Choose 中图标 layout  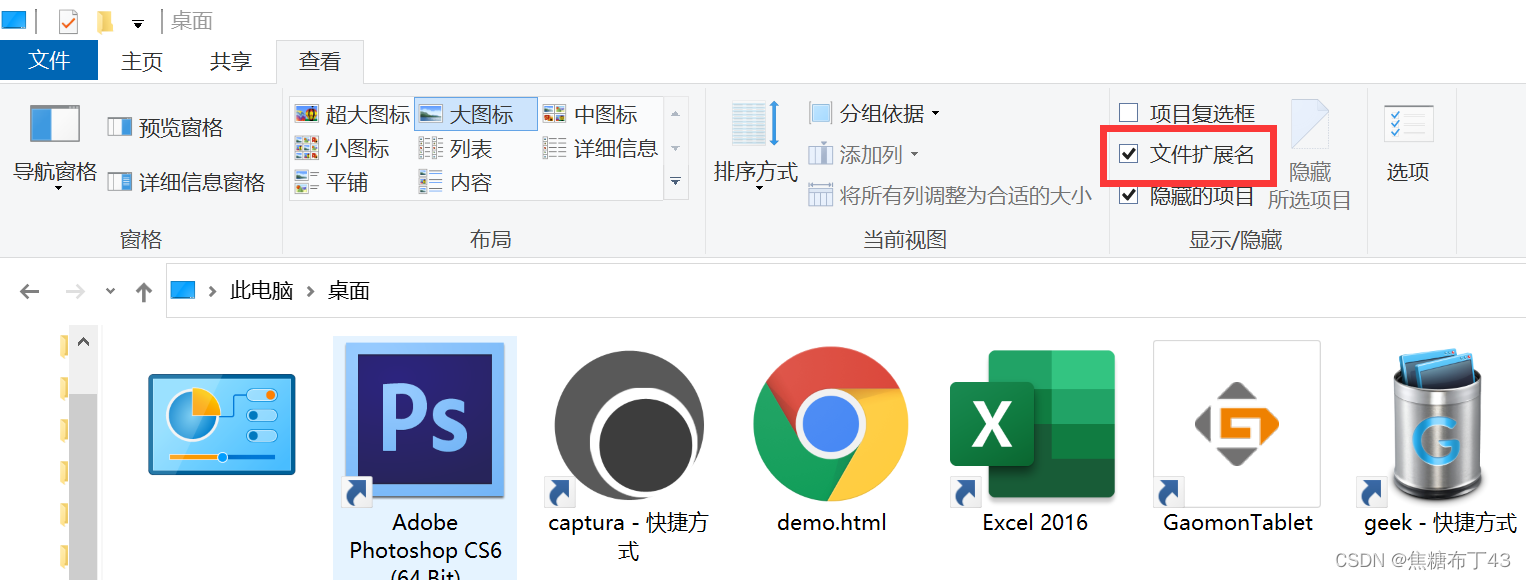pos(590,114)
